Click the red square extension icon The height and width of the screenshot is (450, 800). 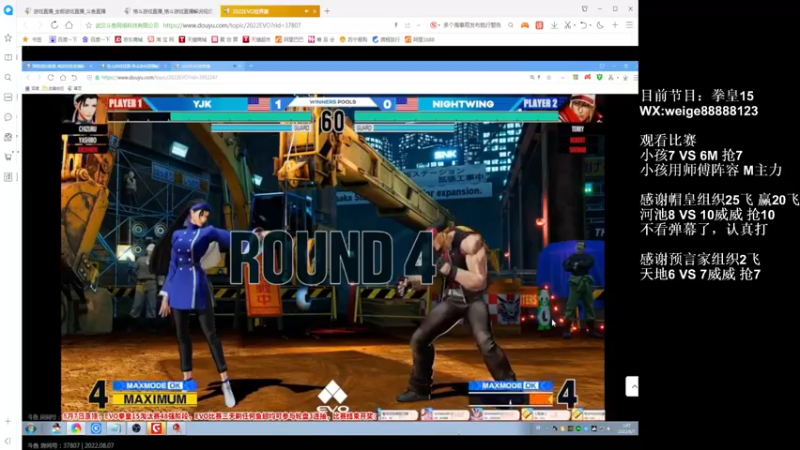coord(539,25)
